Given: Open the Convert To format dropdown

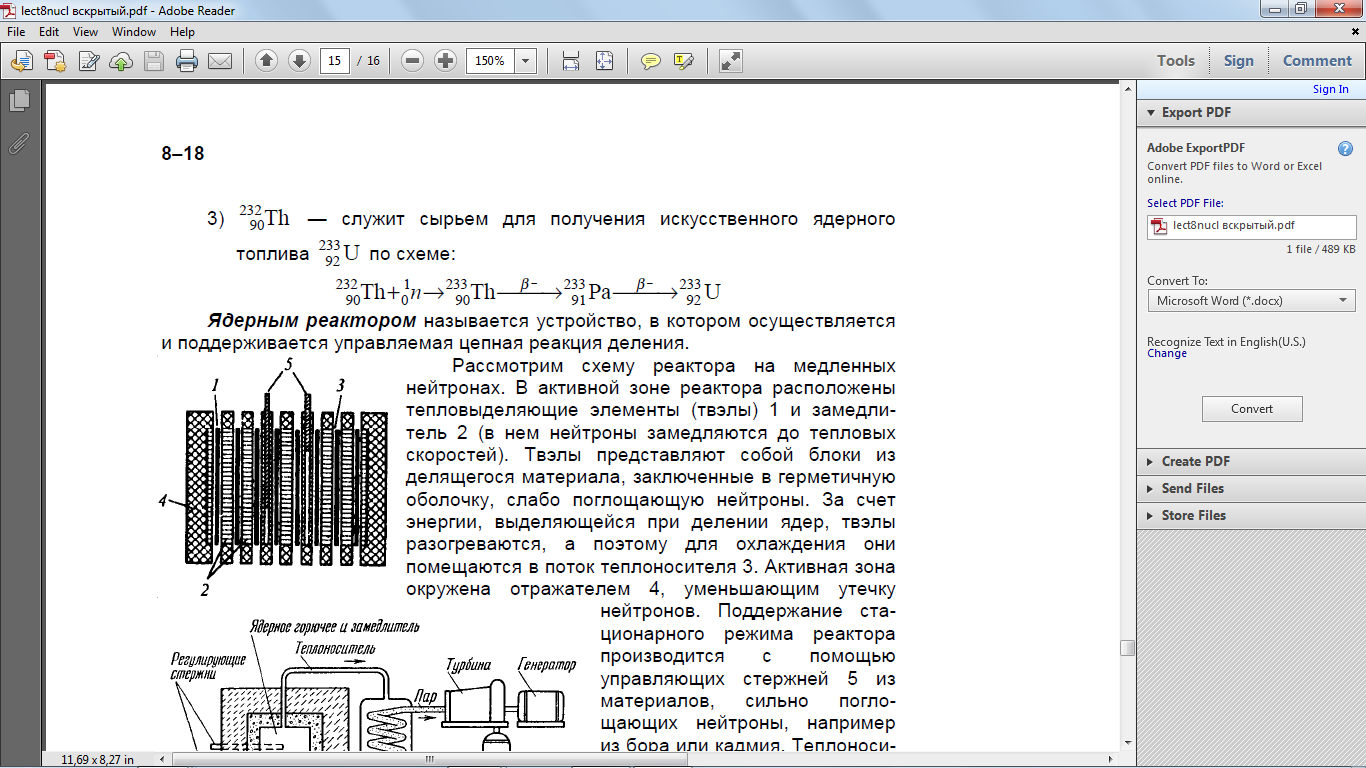Looking at the screenshot, I should coord(1252,300).
